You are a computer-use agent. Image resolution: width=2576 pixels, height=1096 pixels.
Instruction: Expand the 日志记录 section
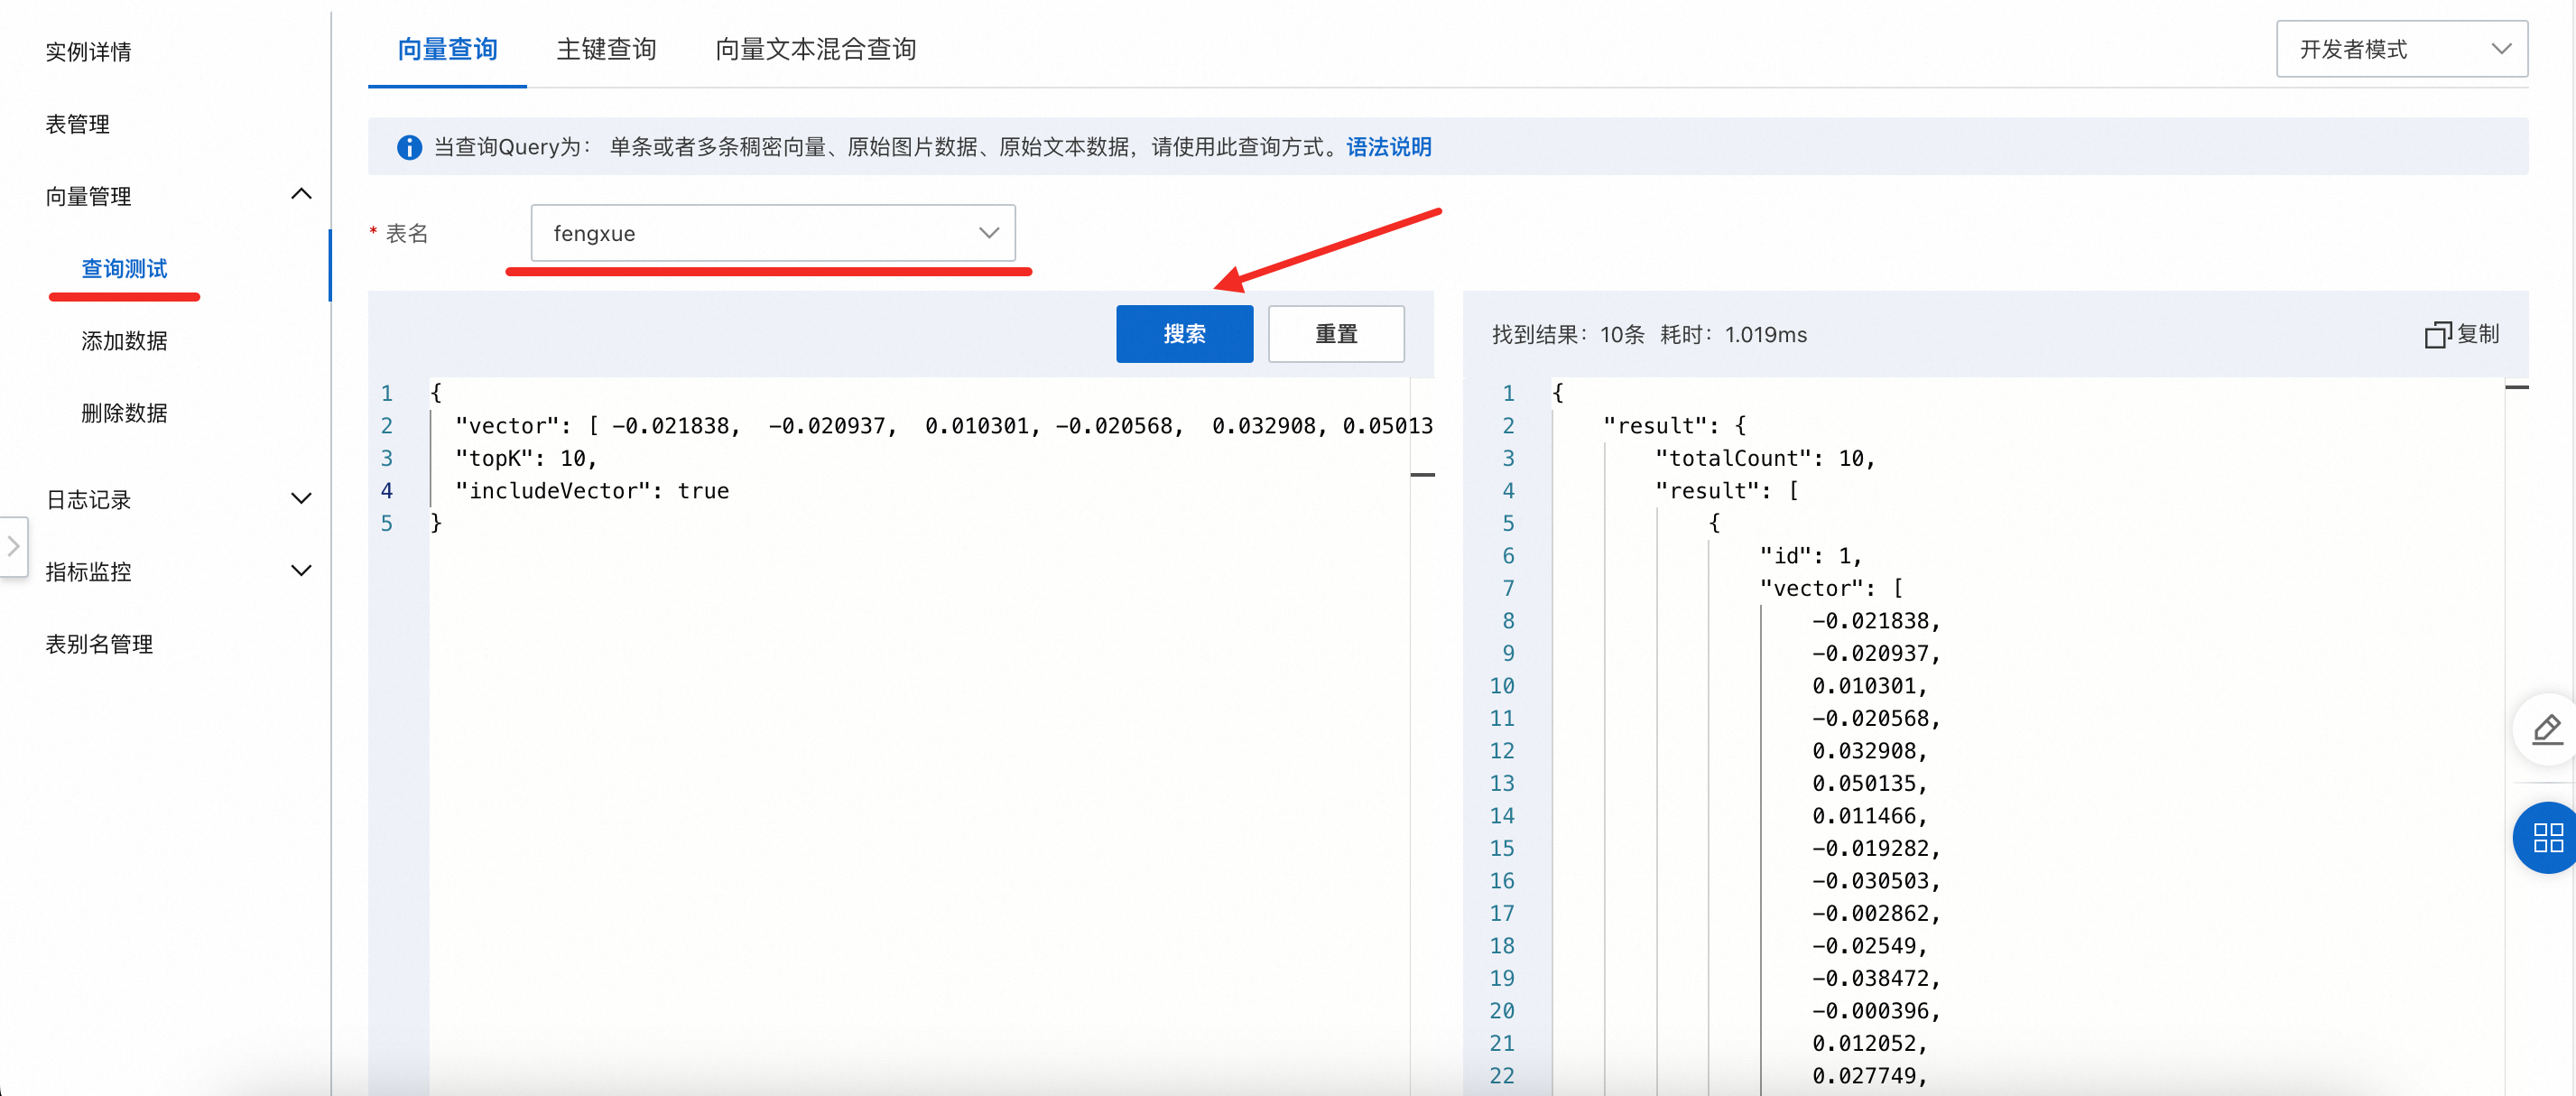click(x=301, y=499)
